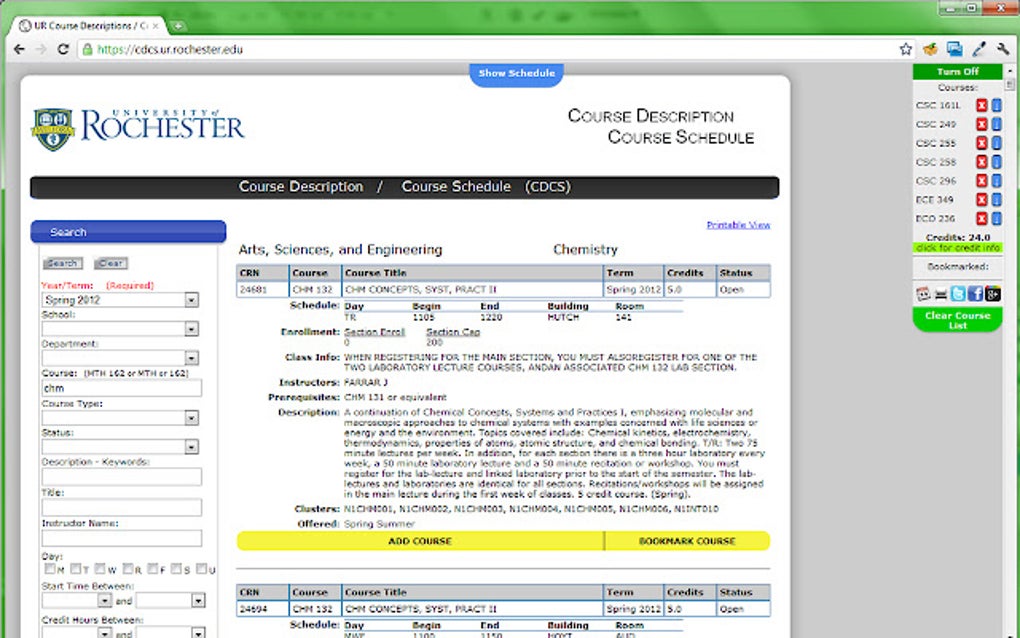Open the Section Cap link
1020x638 pixels.
pyautogui.click(x=453, y=332)
